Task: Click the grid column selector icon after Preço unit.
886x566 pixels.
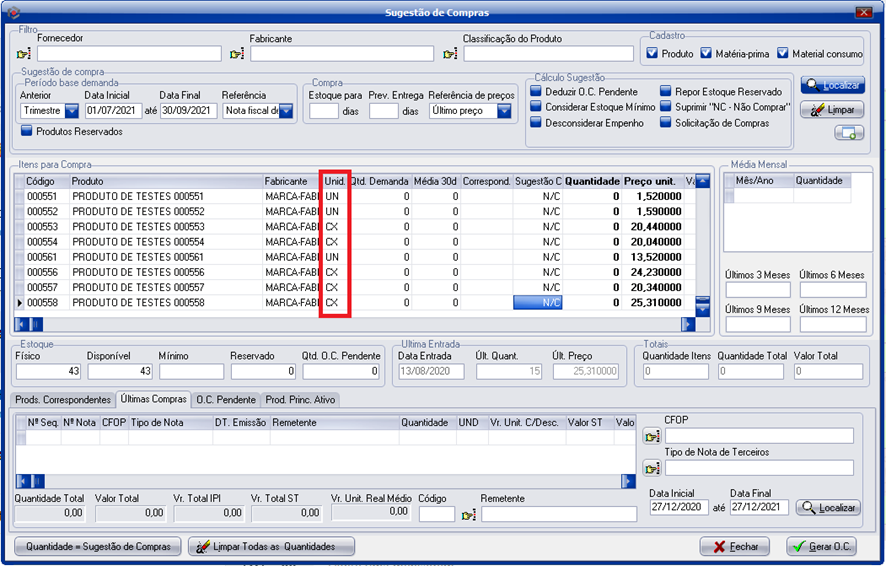Action: point(702,181)
